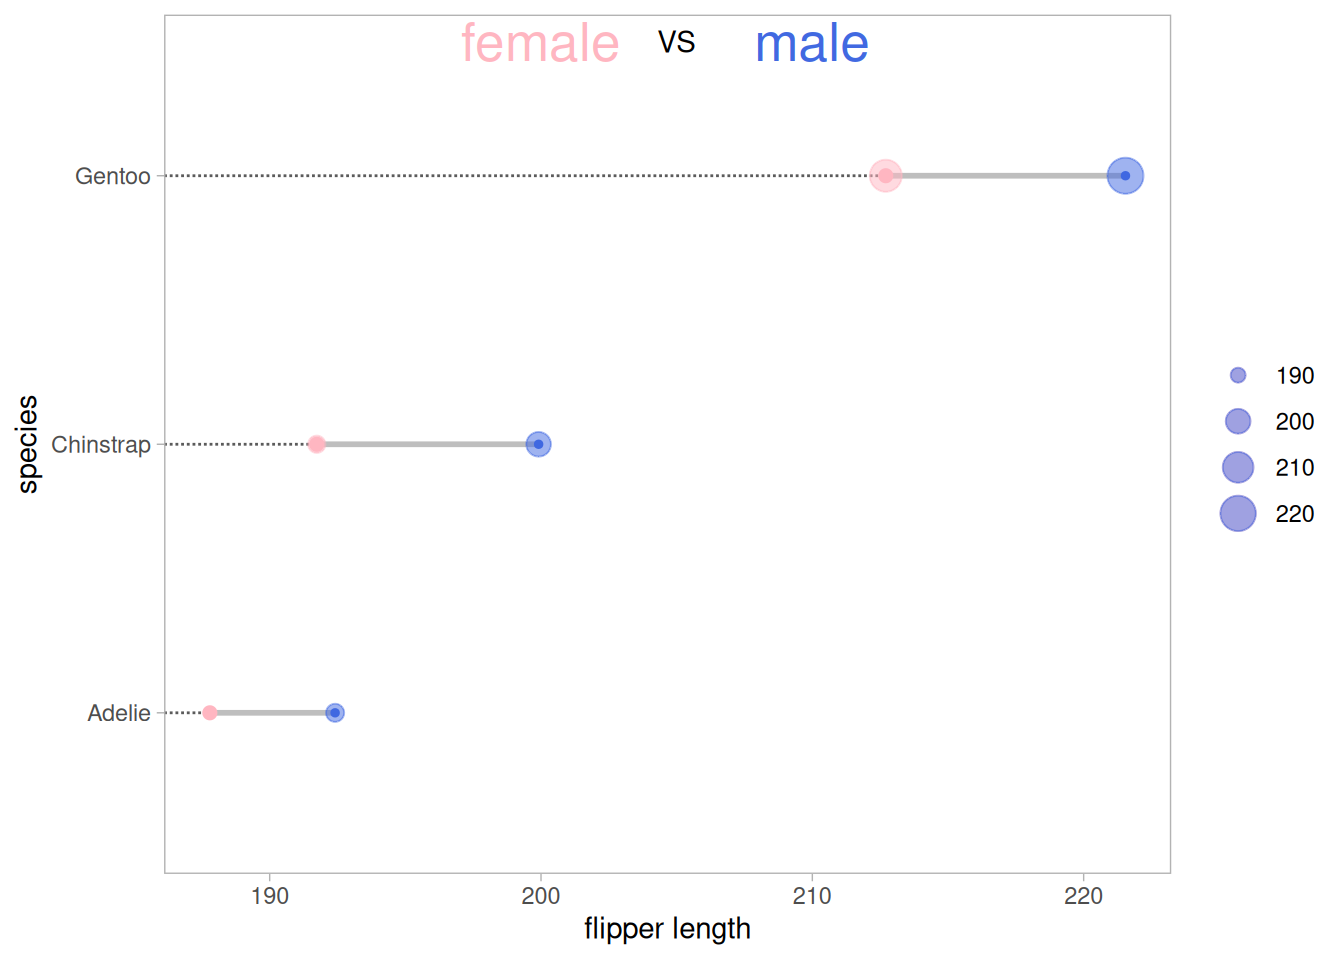
Task: Click the Adelie species axis label
Action: [x=119, y=714]
